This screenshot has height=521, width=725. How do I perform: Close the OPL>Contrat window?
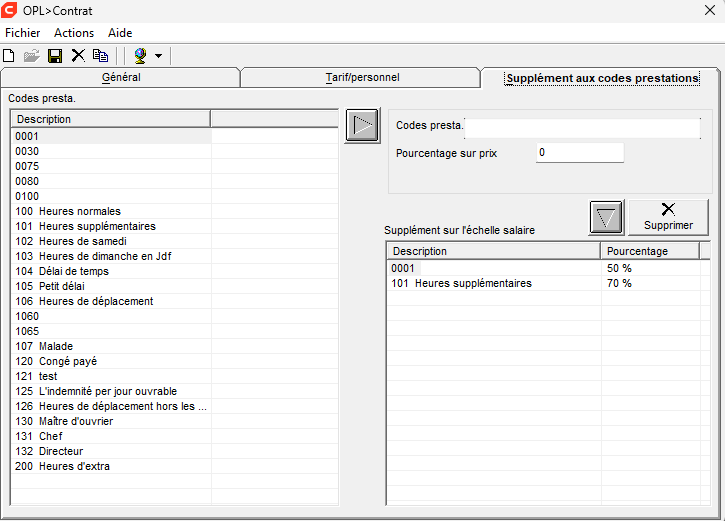tap(710, 10)
